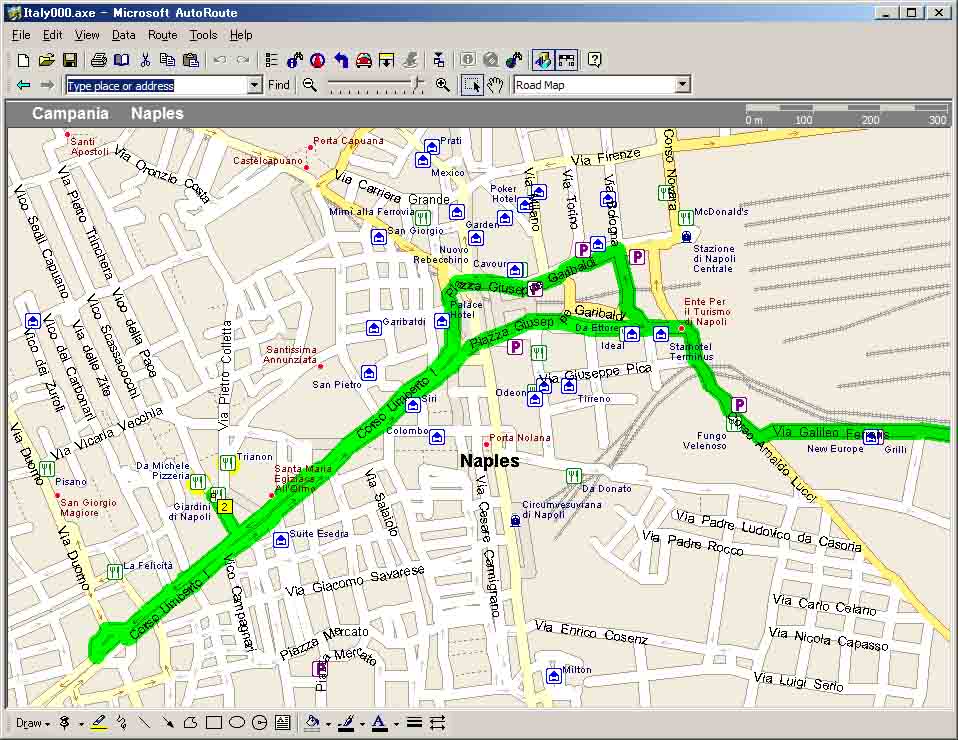Click the Naples link in header bar
The height and width of the screenshot is (740, 958).
(157, 114)
